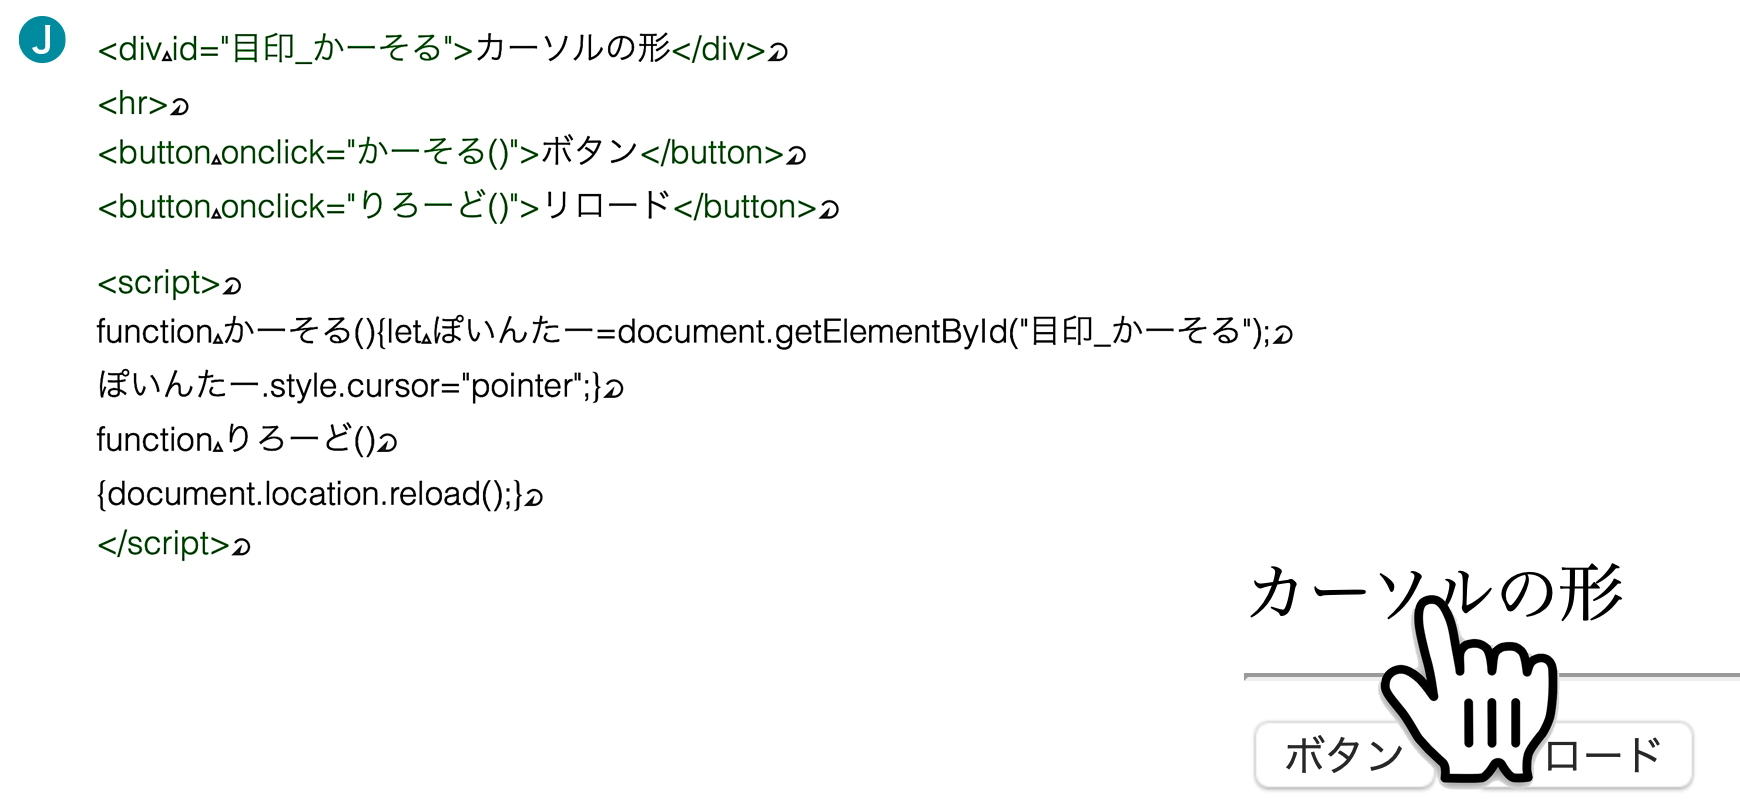Viewport: 1740px width, 800px height.
Task: Click the line-break mark after <hr>
Action: point(180,106)
